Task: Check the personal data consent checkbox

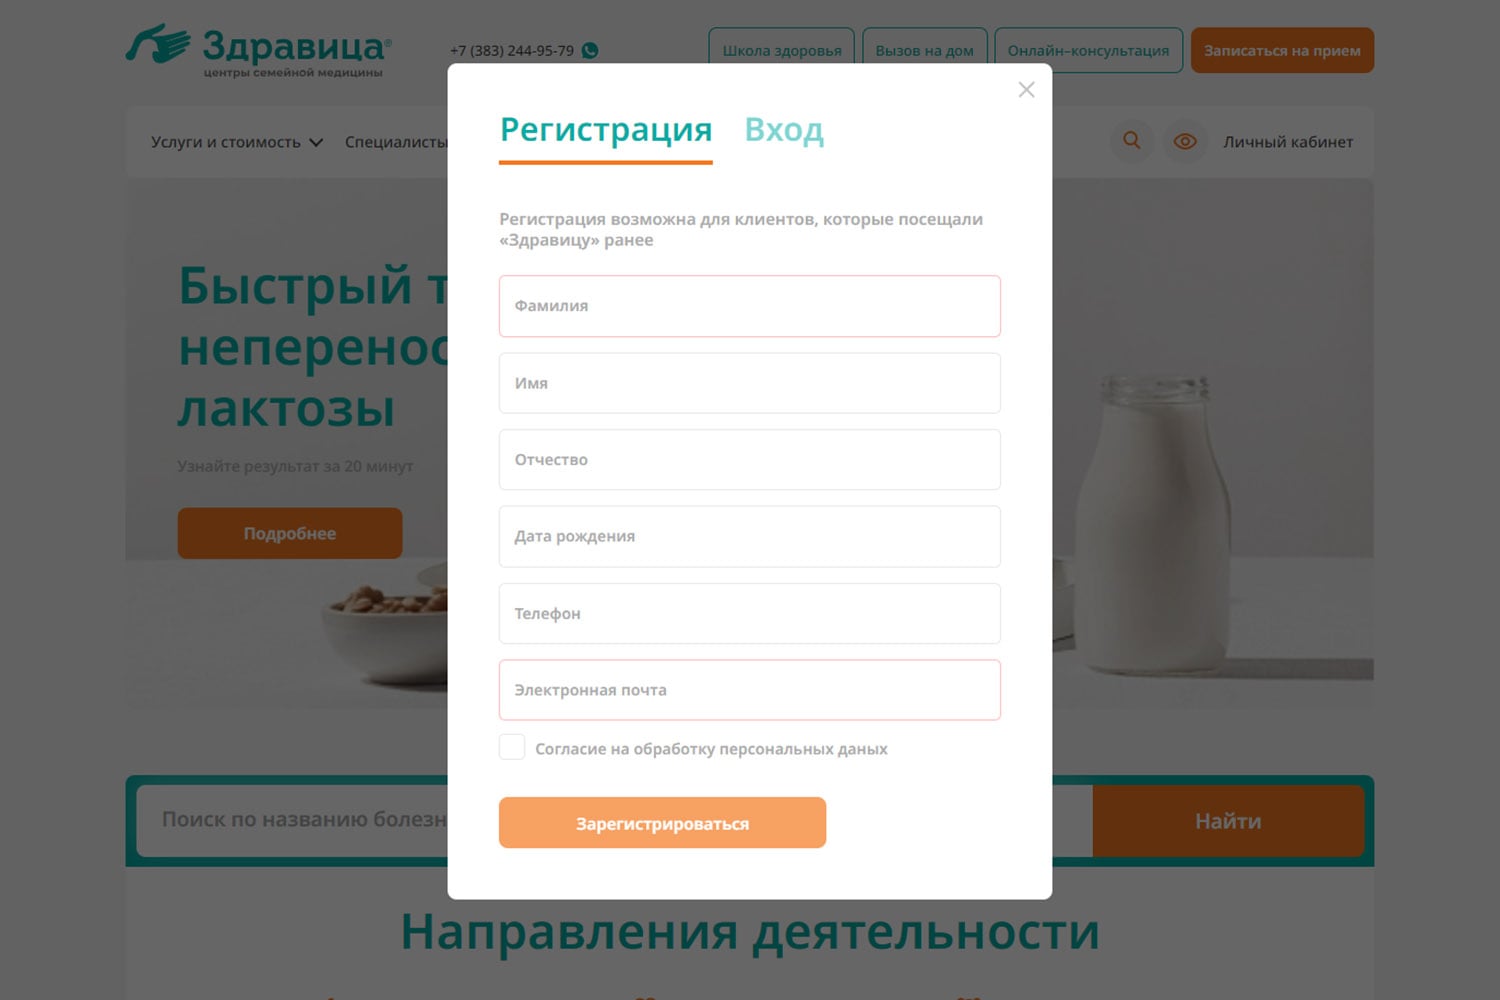Action: coord(512,747)
